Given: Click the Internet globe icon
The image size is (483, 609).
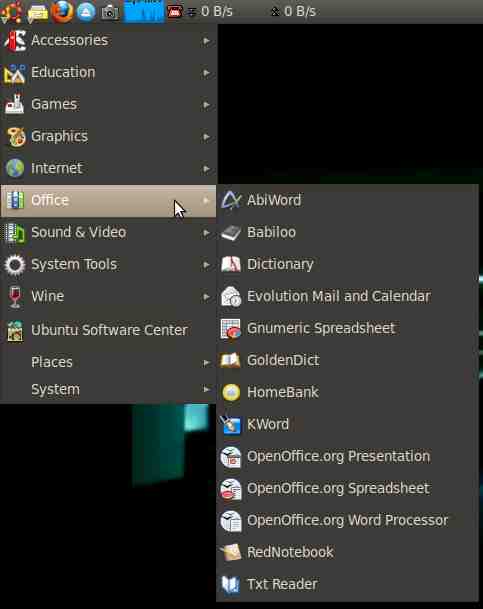Looking at the screenshot, I should (15, 169).
